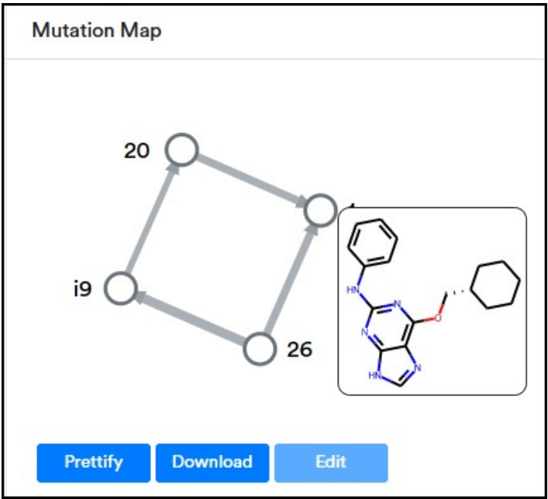The height and width of the screenshot is (499, 548).
Task: Click the red oxygen atom in structure
Action: pyautogui.click(x=438, y=318)
